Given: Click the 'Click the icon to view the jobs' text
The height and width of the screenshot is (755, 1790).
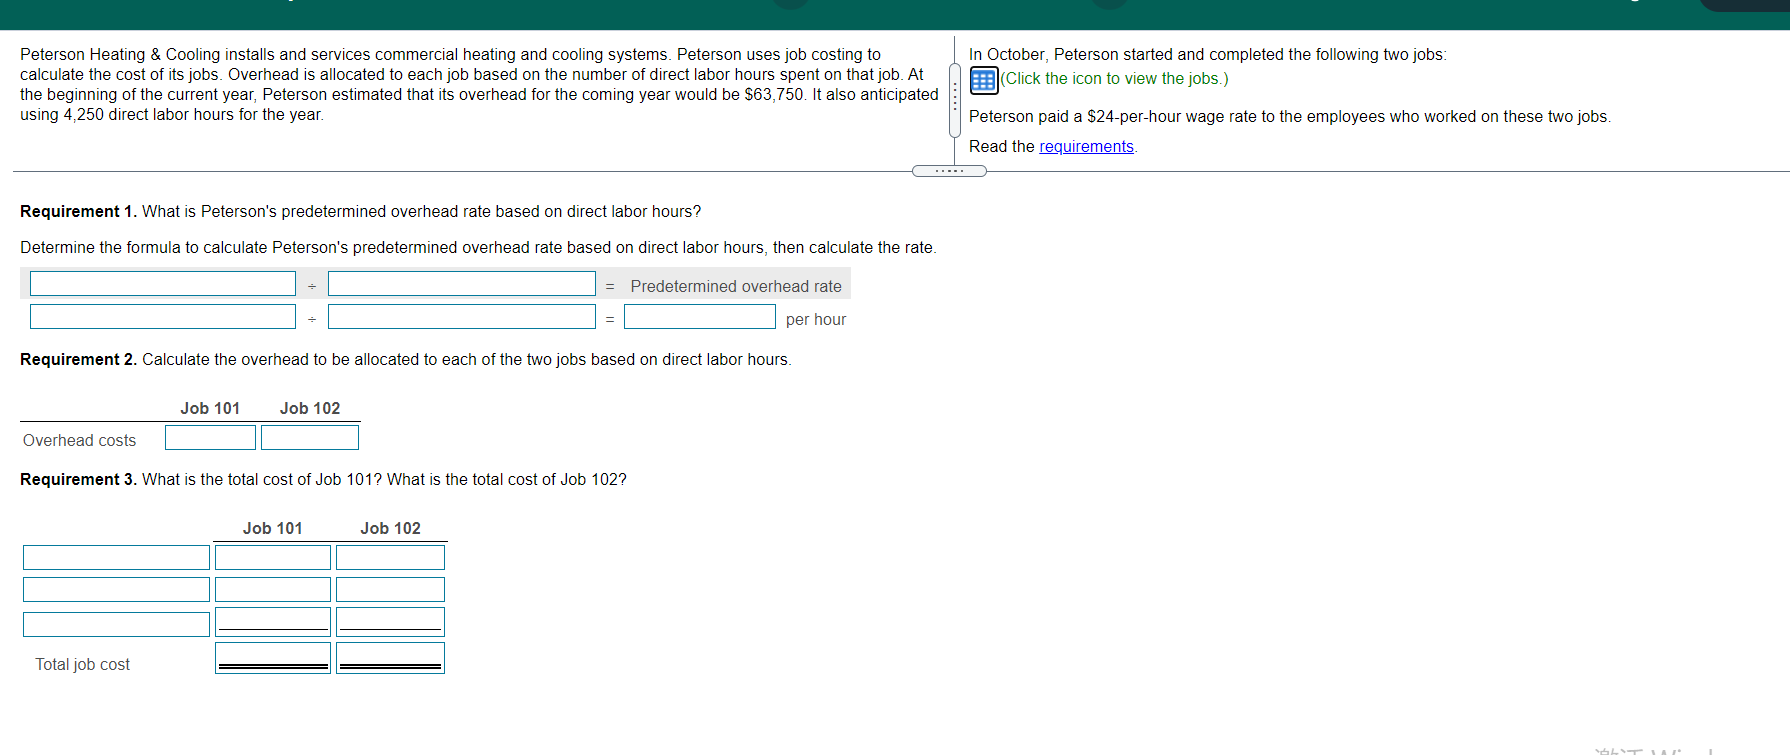Looking at the screenshot, I should click(1115, 79).
